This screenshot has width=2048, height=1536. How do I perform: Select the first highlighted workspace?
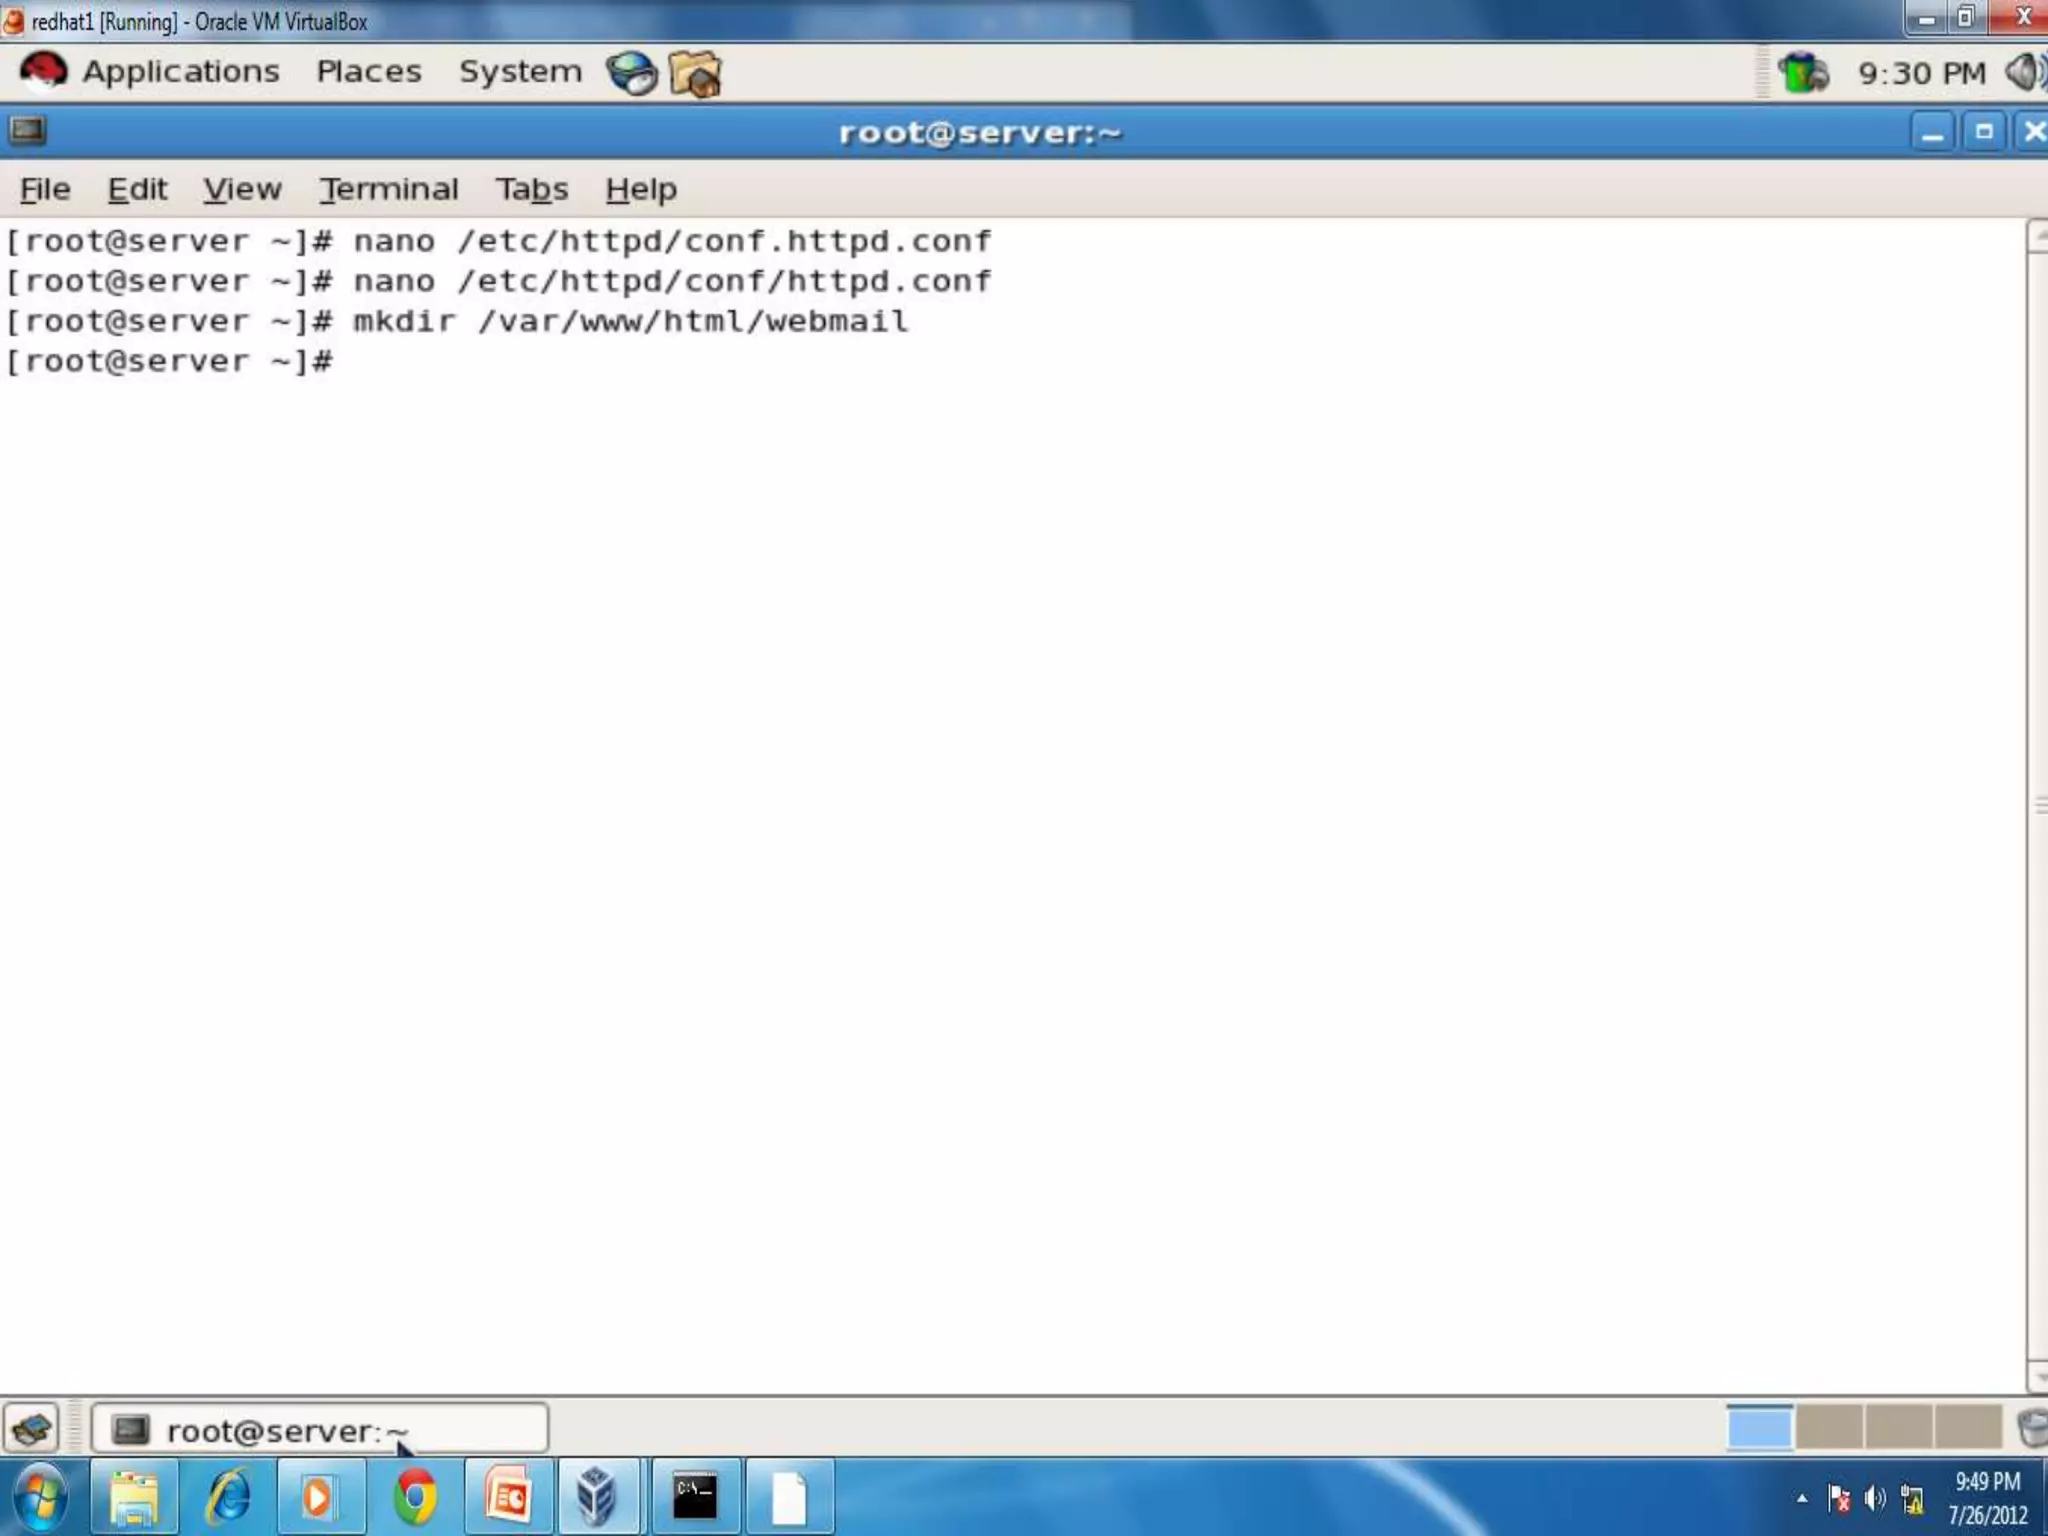pos(1760,1427)
